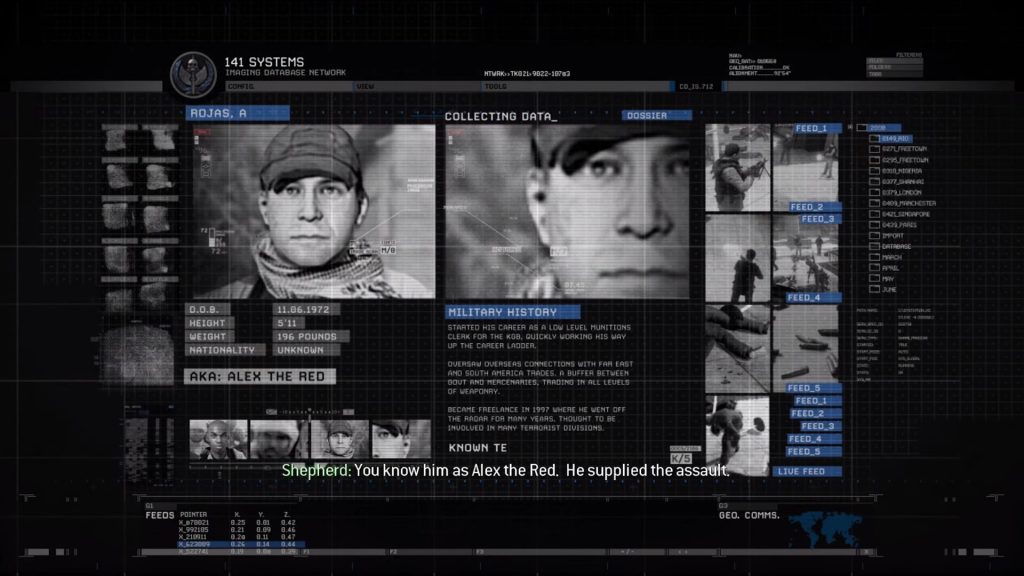Select the 0271_FREETOWN folder
Screen dimensions: 1024x576
[x=904, y=150]
